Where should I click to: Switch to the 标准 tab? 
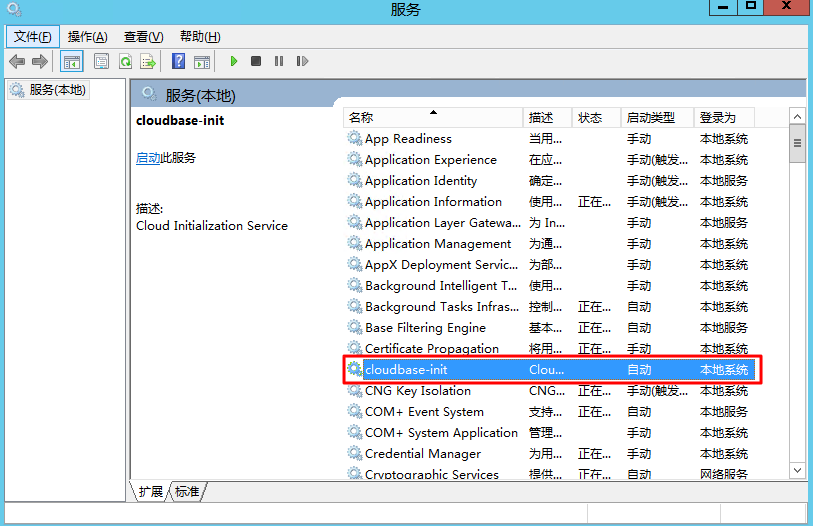(x=187, y=491)
